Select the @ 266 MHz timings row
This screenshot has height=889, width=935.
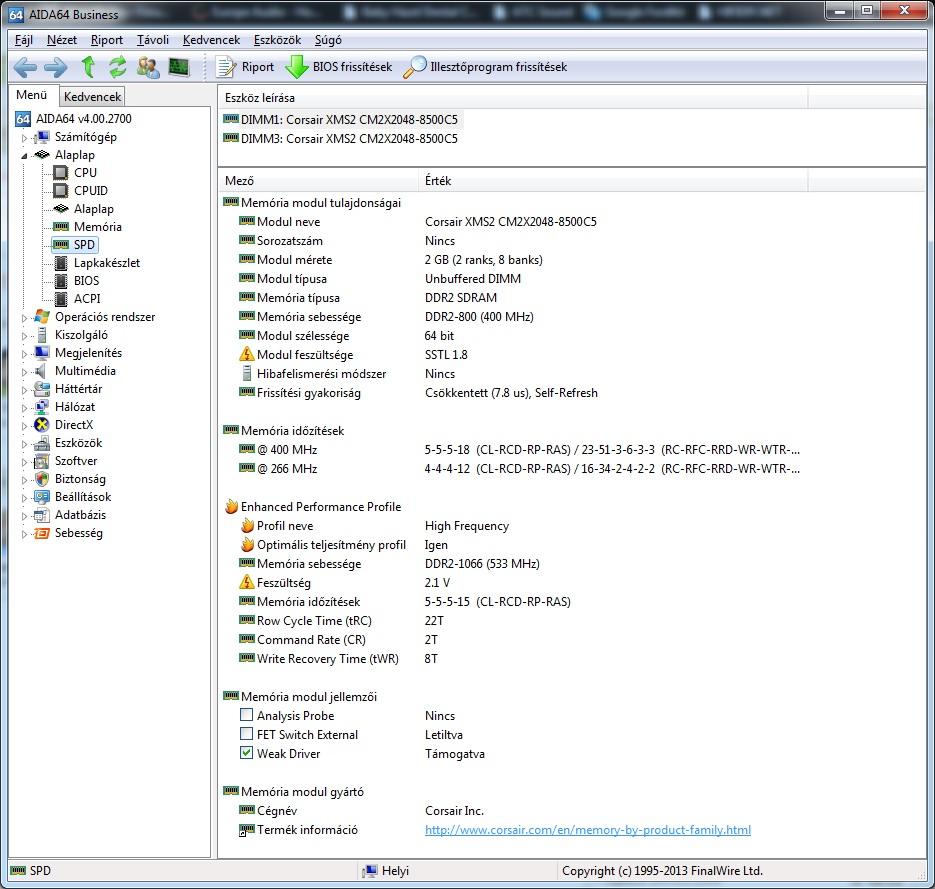tap(519, 469)
